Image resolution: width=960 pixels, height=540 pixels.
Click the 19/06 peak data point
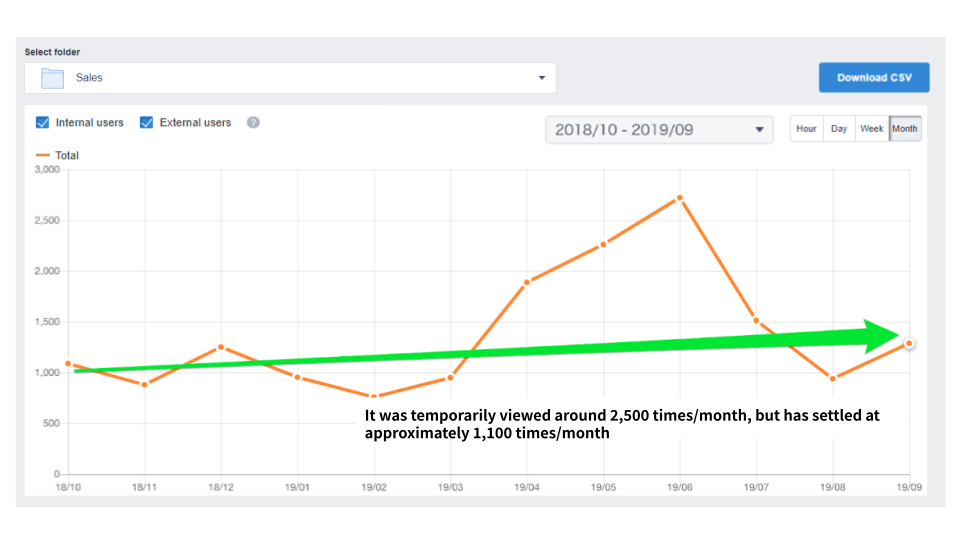(680, 198)
